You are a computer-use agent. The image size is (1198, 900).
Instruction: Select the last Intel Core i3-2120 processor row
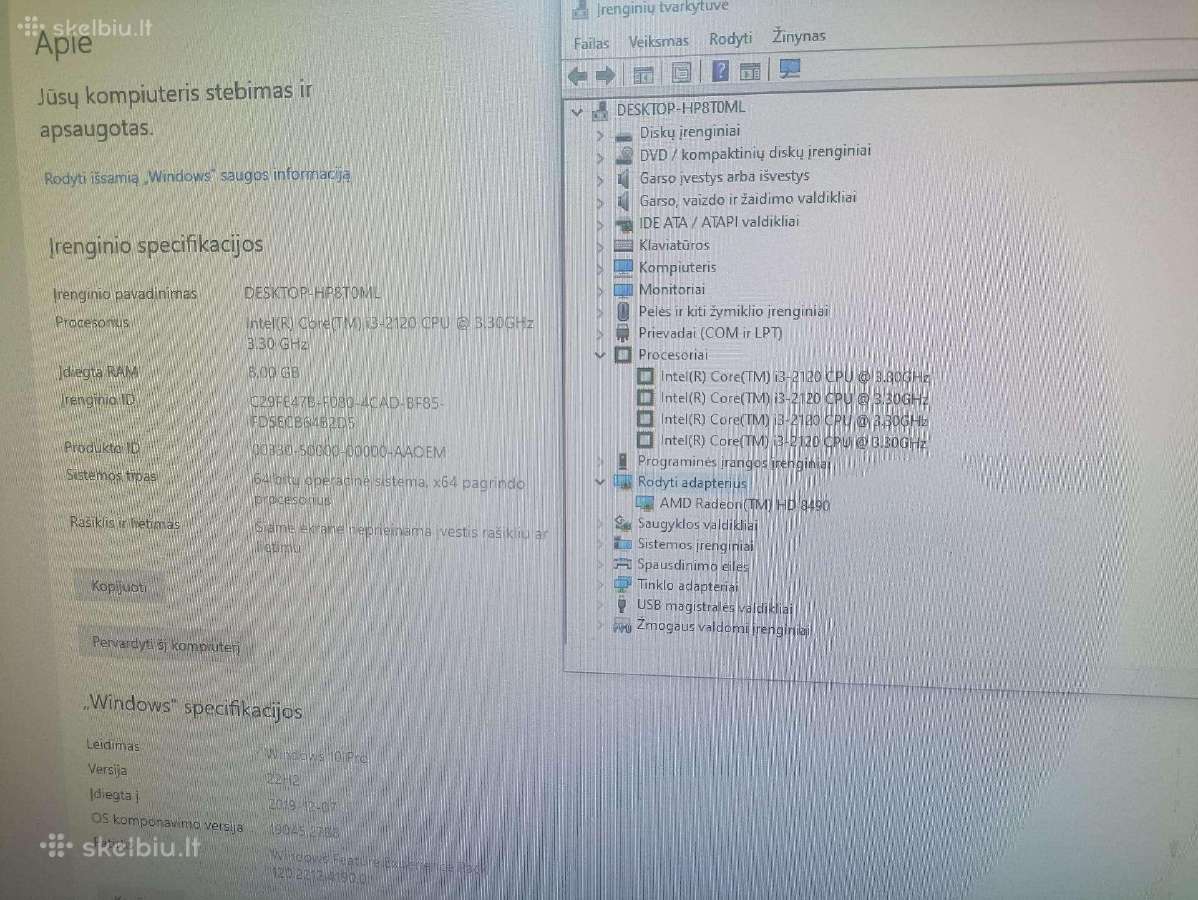click(x=794, y=442)
